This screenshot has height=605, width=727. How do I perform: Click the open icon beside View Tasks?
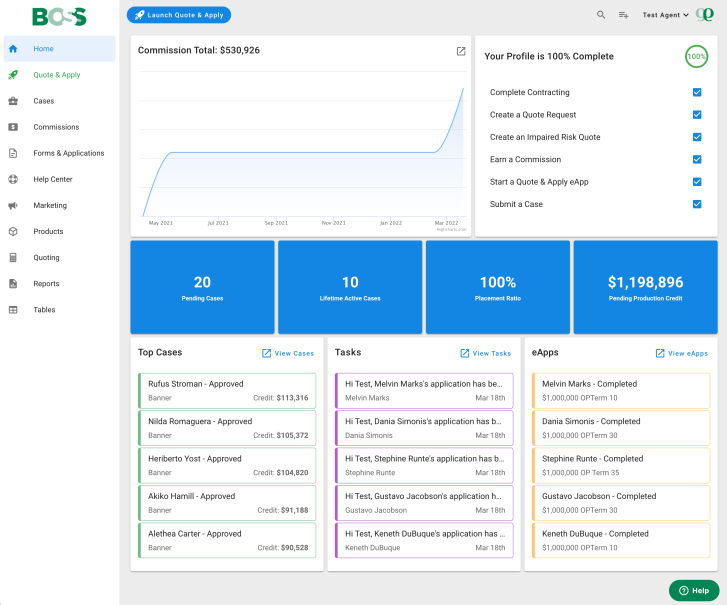click(x=465, y=353)
